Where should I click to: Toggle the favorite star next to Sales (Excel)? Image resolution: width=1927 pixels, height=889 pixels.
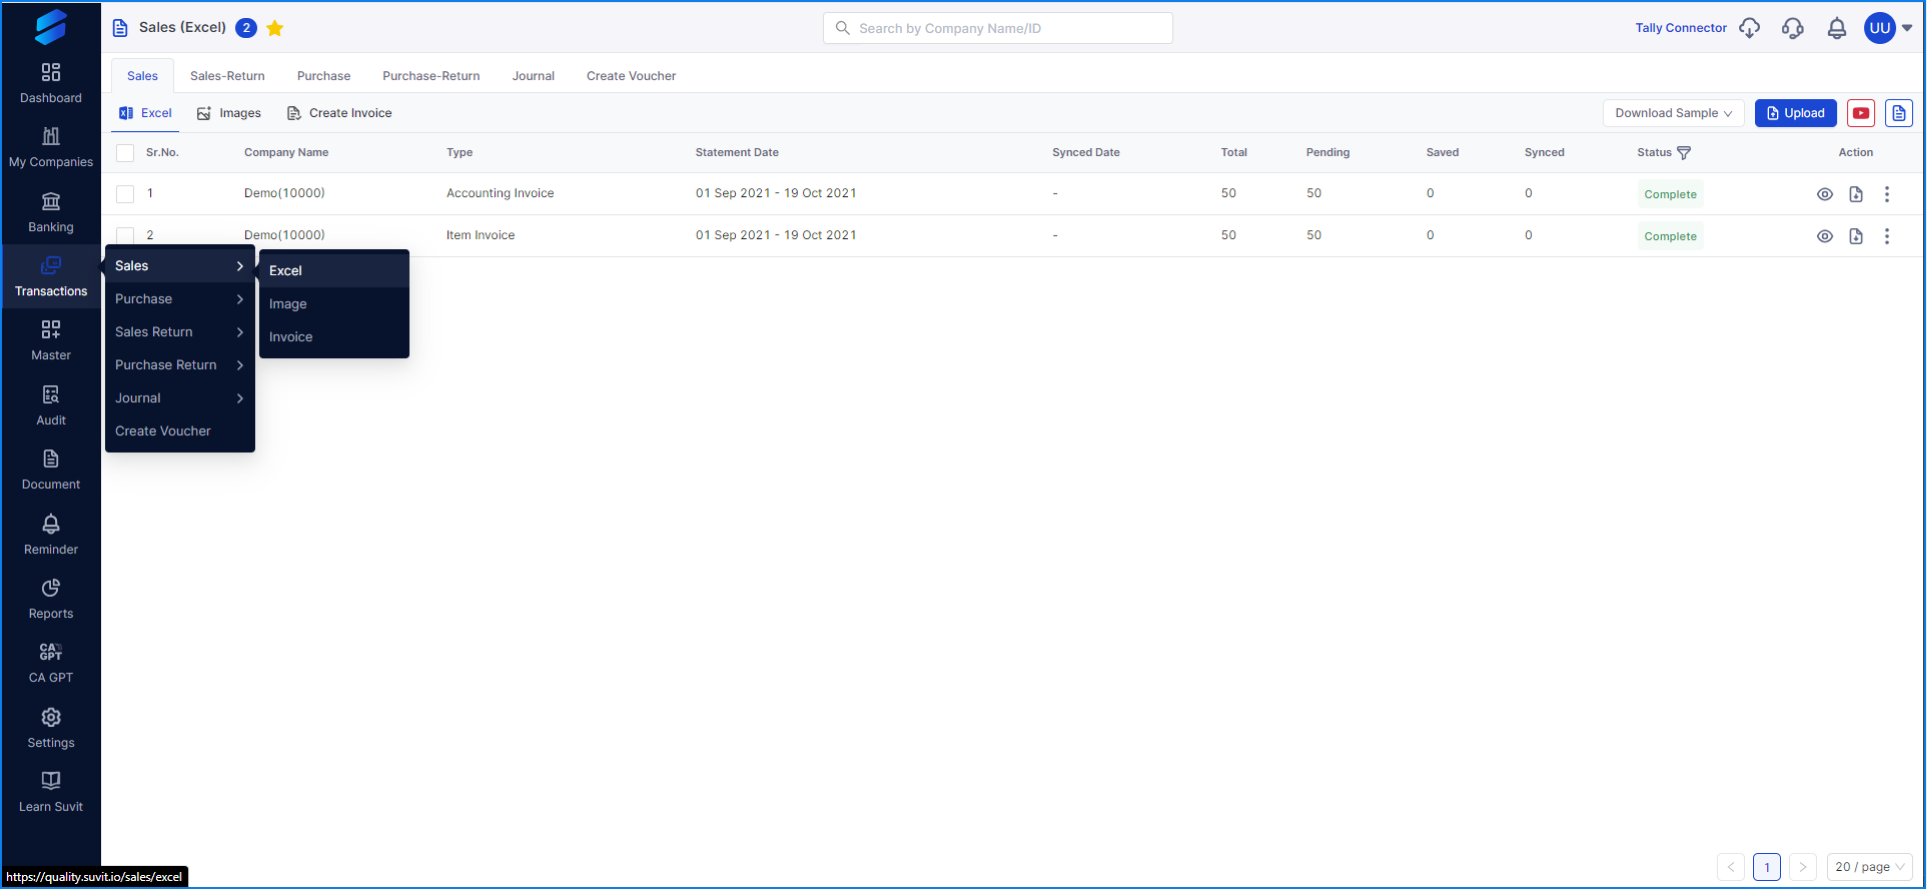275,28
